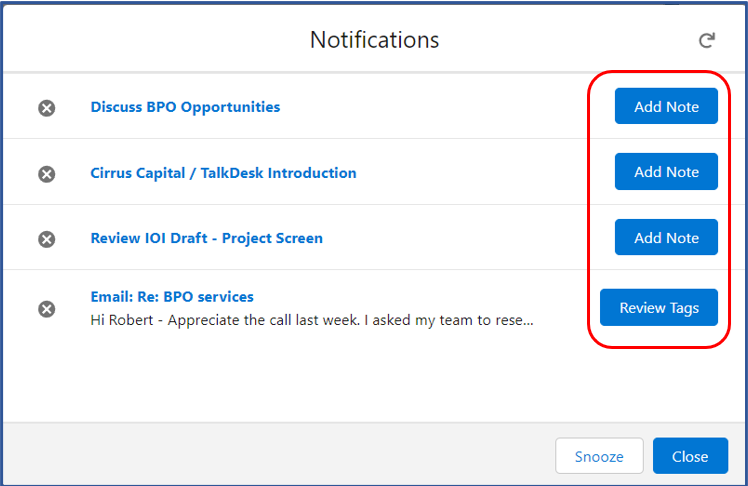Viewport: 748px width, 486px height.
Task: Open Review IOI Draft - Project Screen link
Action: click(207, 238)
